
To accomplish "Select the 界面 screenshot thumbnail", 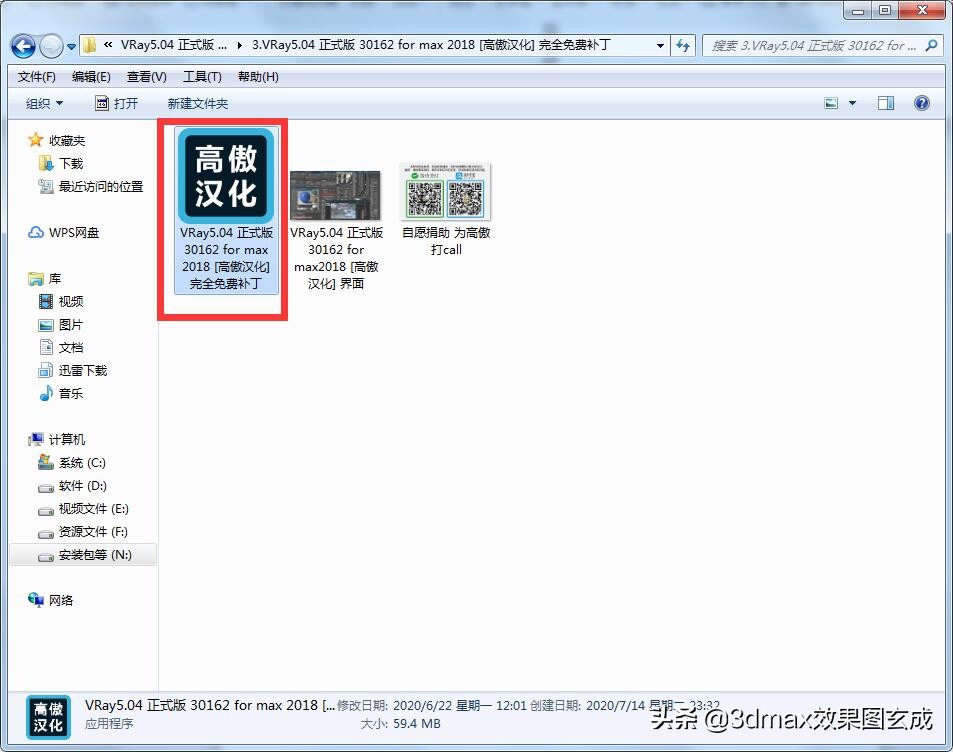I will tap(335, 195).
